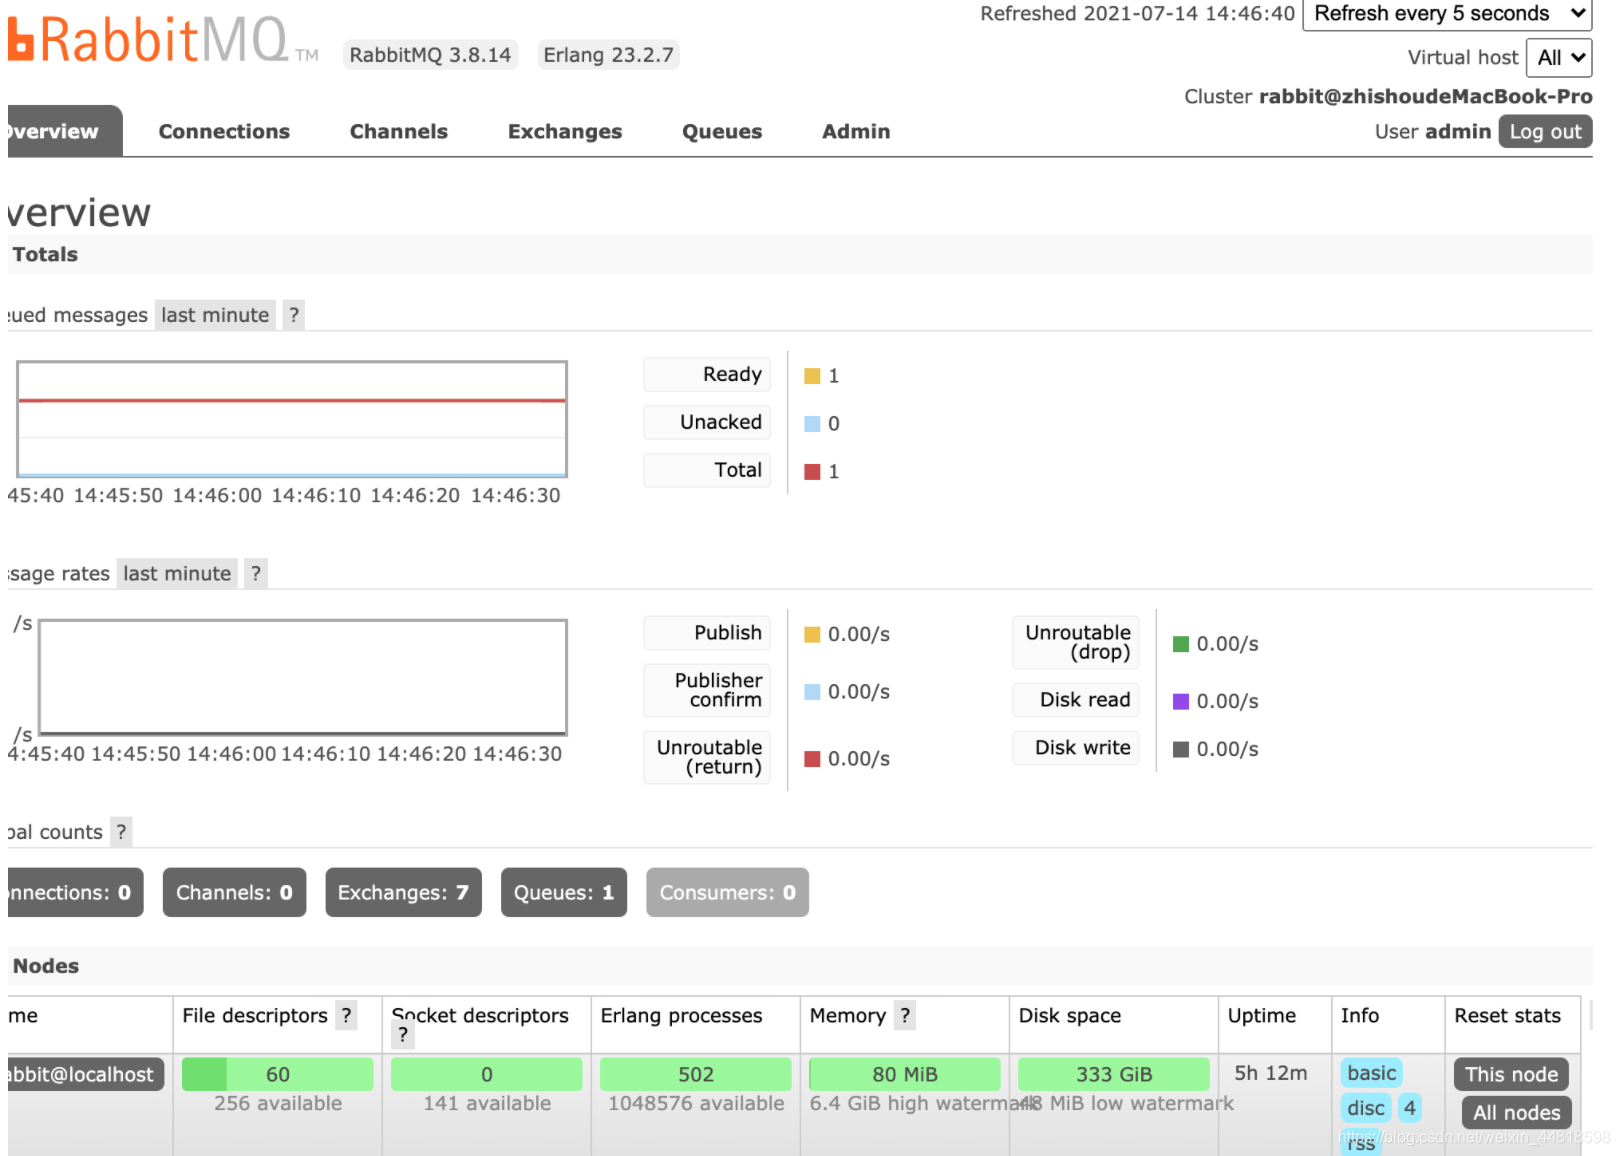Click the Socket descriptors 0 bar
Screen dimensions: 1620x1156
[486, 1074]
